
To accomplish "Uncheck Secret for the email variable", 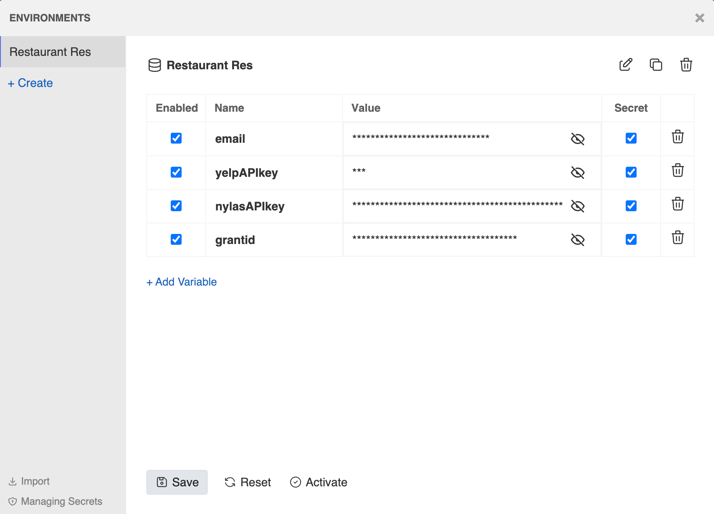I will coord(631,138).
